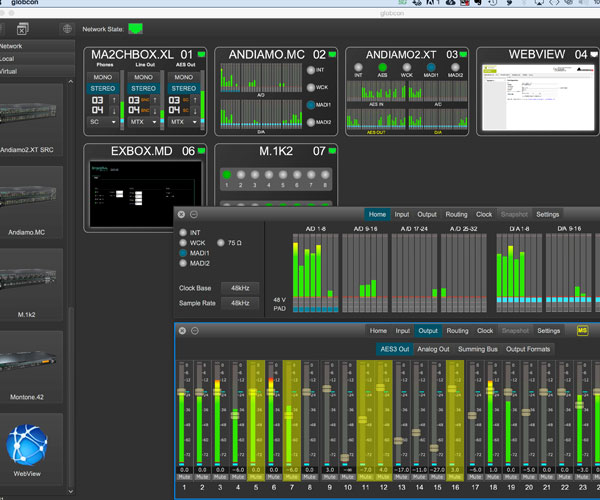Click Line Out channel down arrow in MA2CHBOX.XL
This screenshot has width=600, height=500.
click(x=155, y=111)
